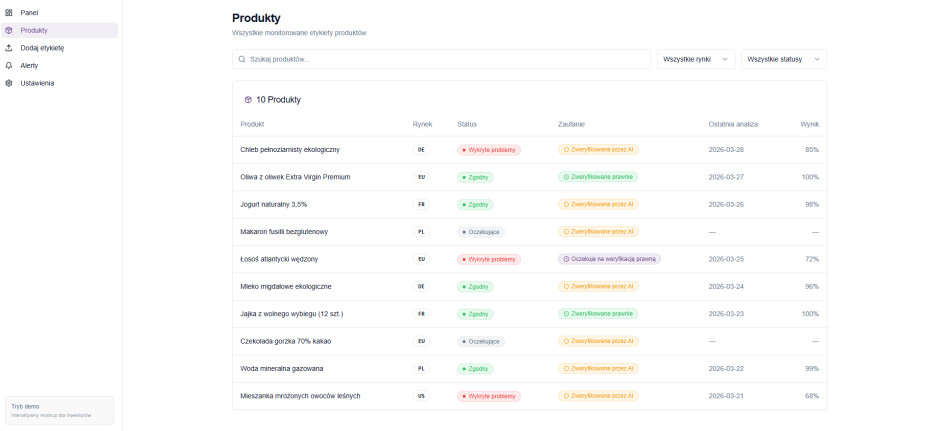The height and width of the screenshot is (431, 940).
Task: Open the Alerty menu item
Action: point(30,65)
